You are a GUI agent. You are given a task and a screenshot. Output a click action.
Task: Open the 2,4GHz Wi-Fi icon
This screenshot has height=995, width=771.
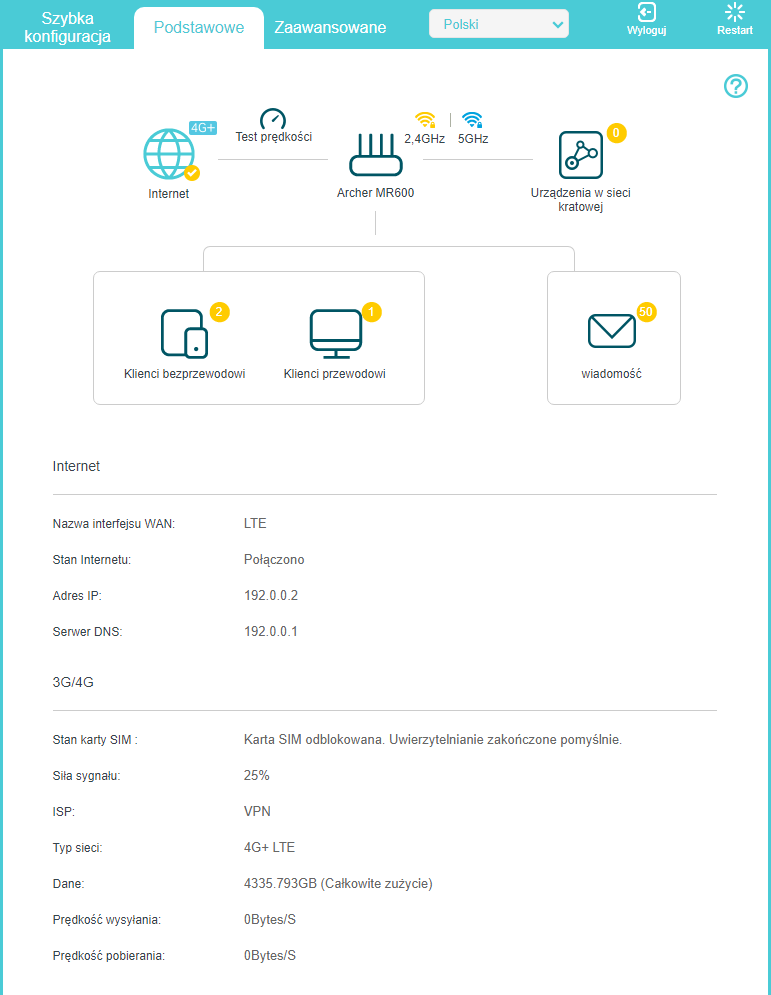425,121
